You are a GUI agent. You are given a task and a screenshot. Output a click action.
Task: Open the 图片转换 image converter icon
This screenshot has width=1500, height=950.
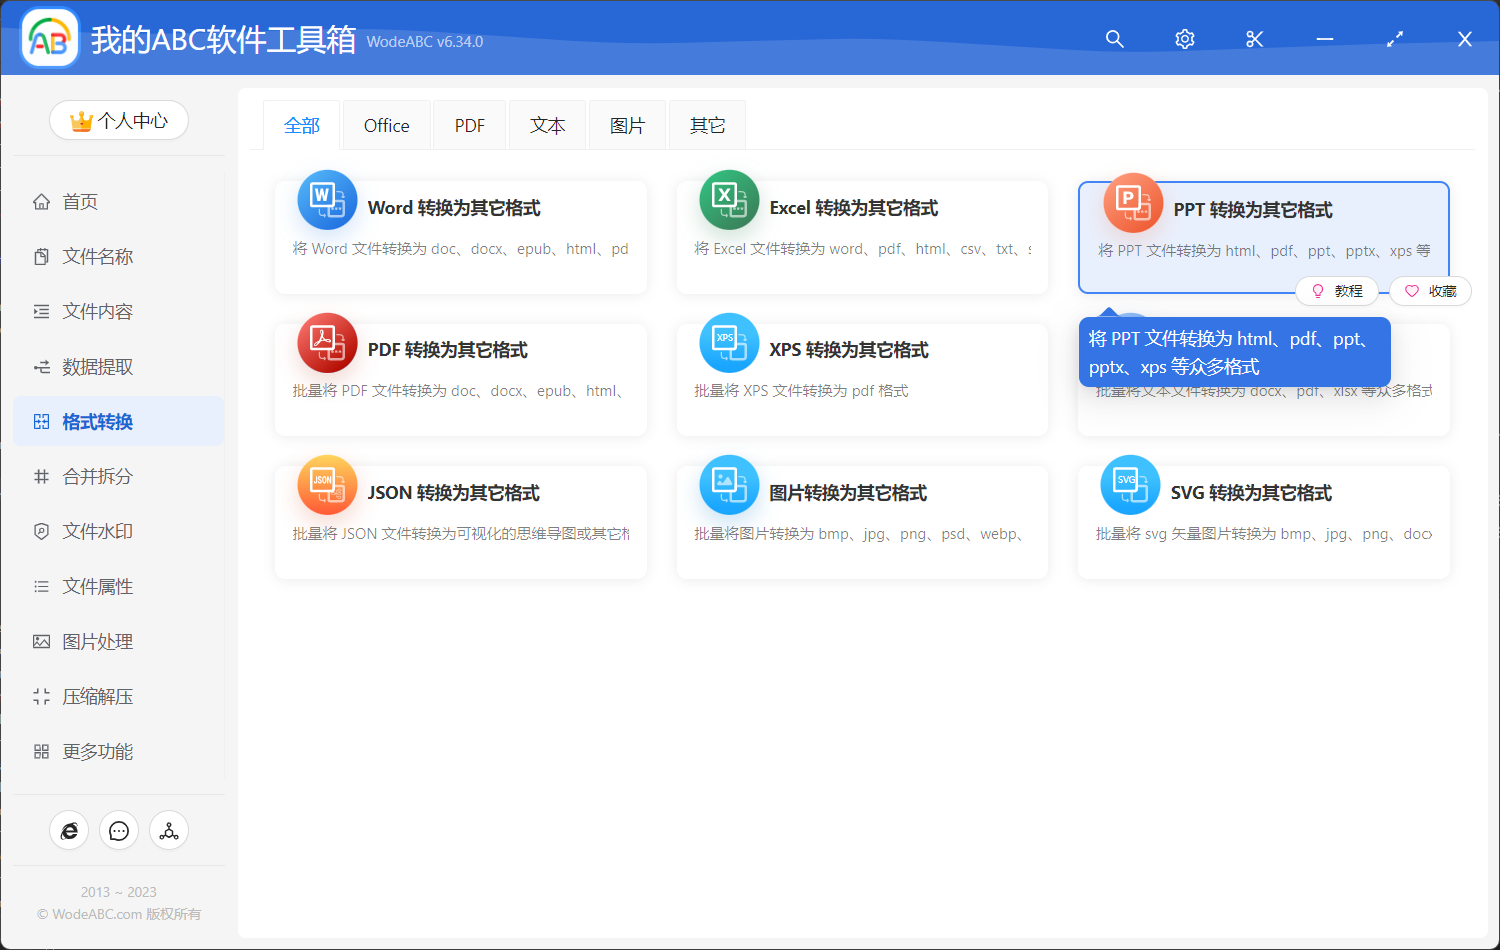point(729,484)
